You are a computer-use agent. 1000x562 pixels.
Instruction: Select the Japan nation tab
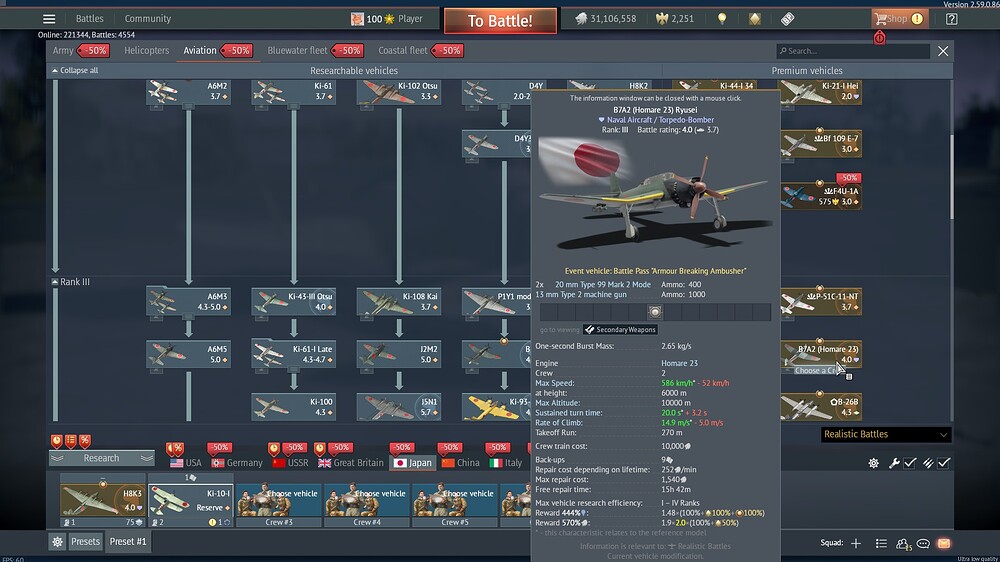pyautogui.click(x=413, y=462)
